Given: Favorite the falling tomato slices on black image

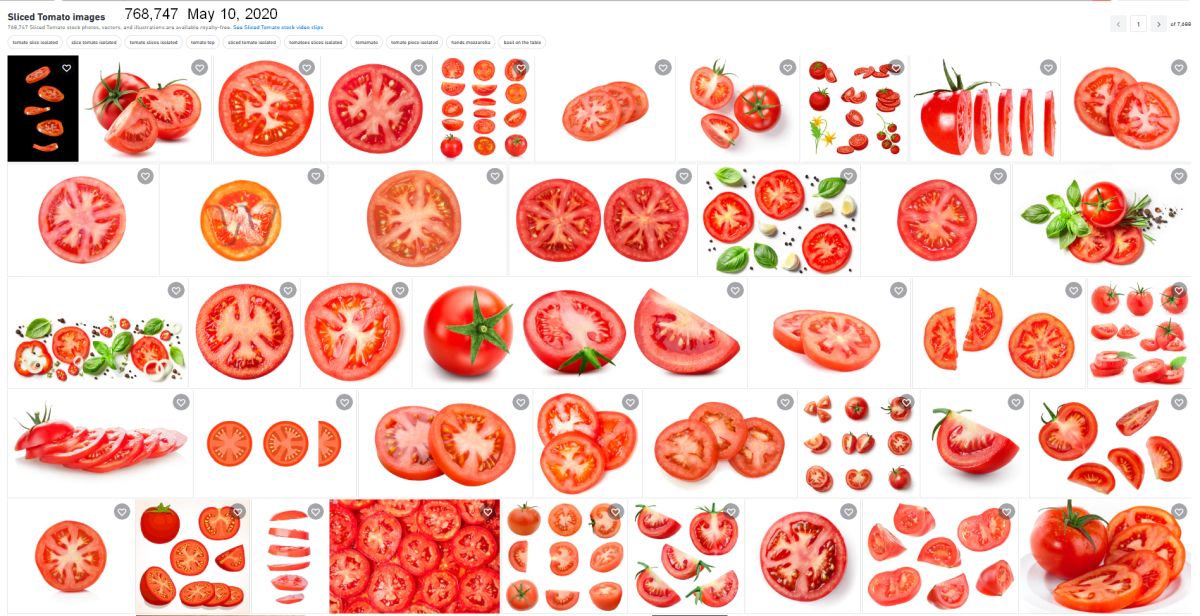Looking at the screenshot, I should [x=66, y=68].
